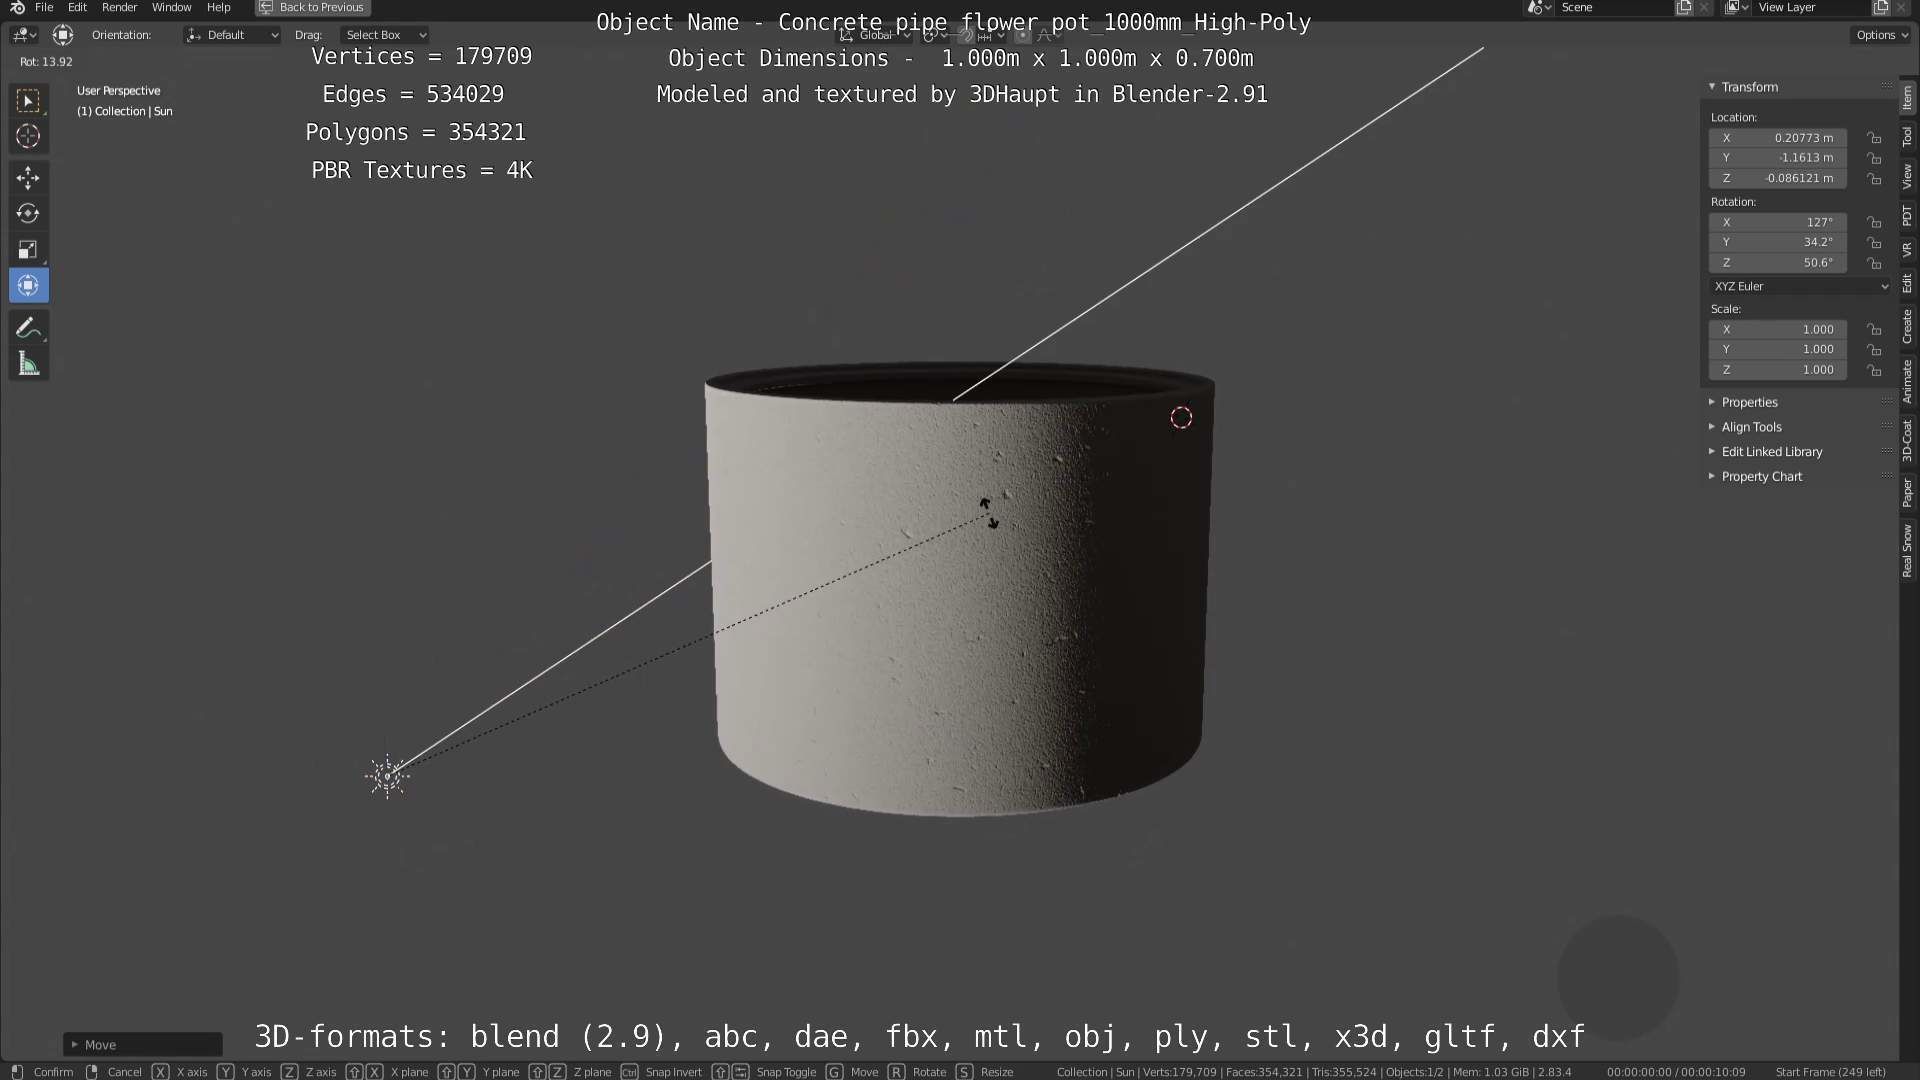Select the active Transform tool
1920x1080 pixels.
28,286
